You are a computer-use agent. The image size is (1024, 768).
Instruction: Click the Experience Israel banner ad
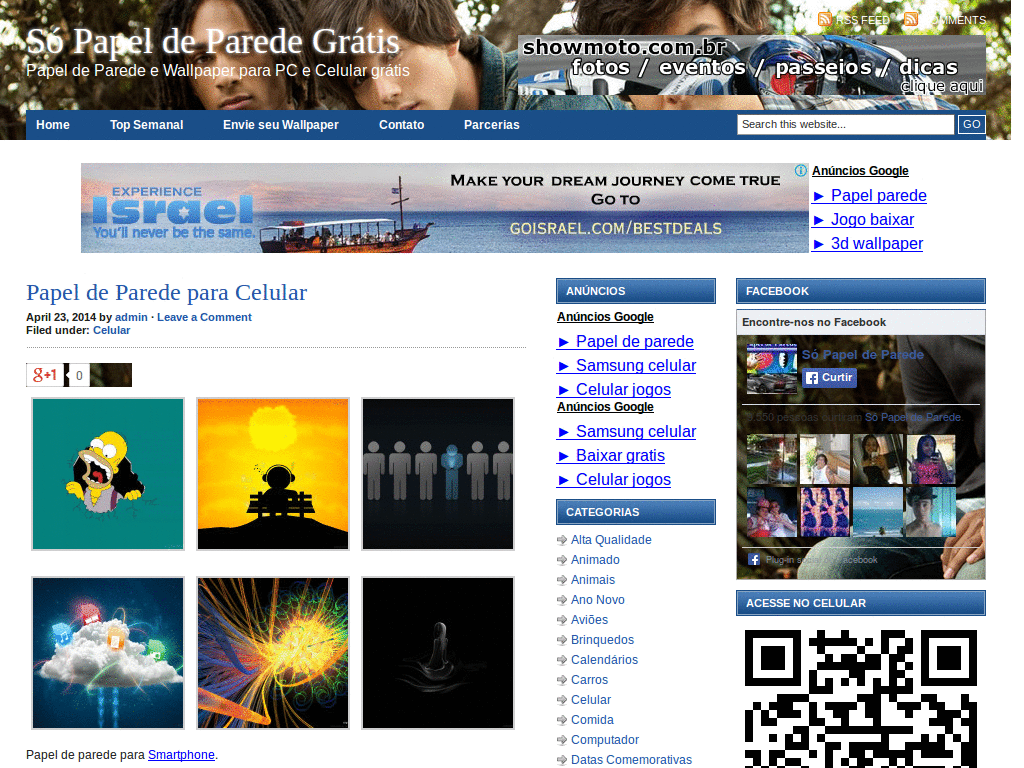tap(445, 208)
